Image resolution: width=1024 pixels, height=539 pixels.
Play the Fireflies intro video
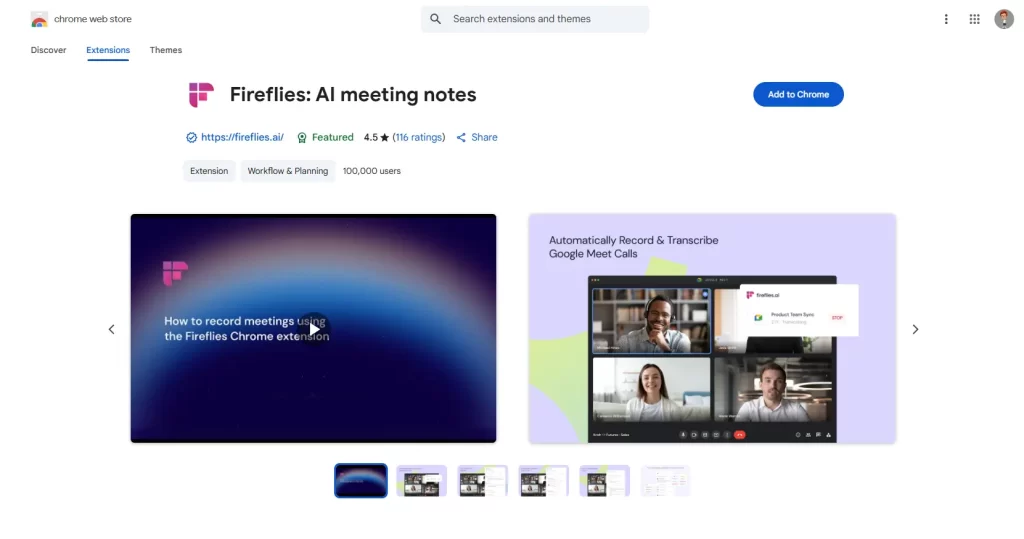pyautogui.click(x=314, y=328)
